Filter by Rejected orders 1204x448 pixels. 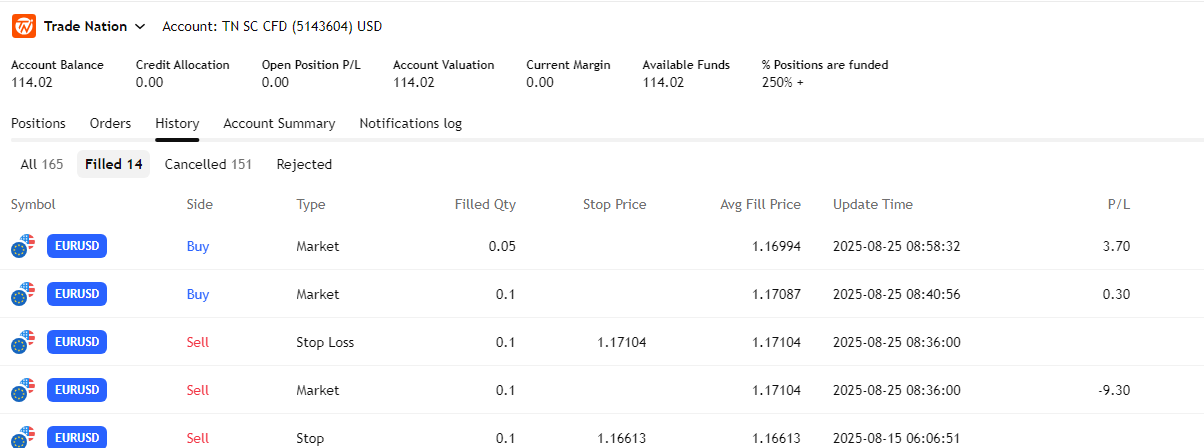coord(304,164)
